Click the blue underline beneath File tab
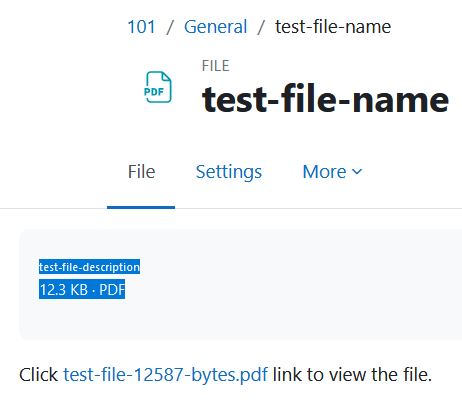Image resolution: width=462 pixels, height=405 pixels. pos(141,207)
